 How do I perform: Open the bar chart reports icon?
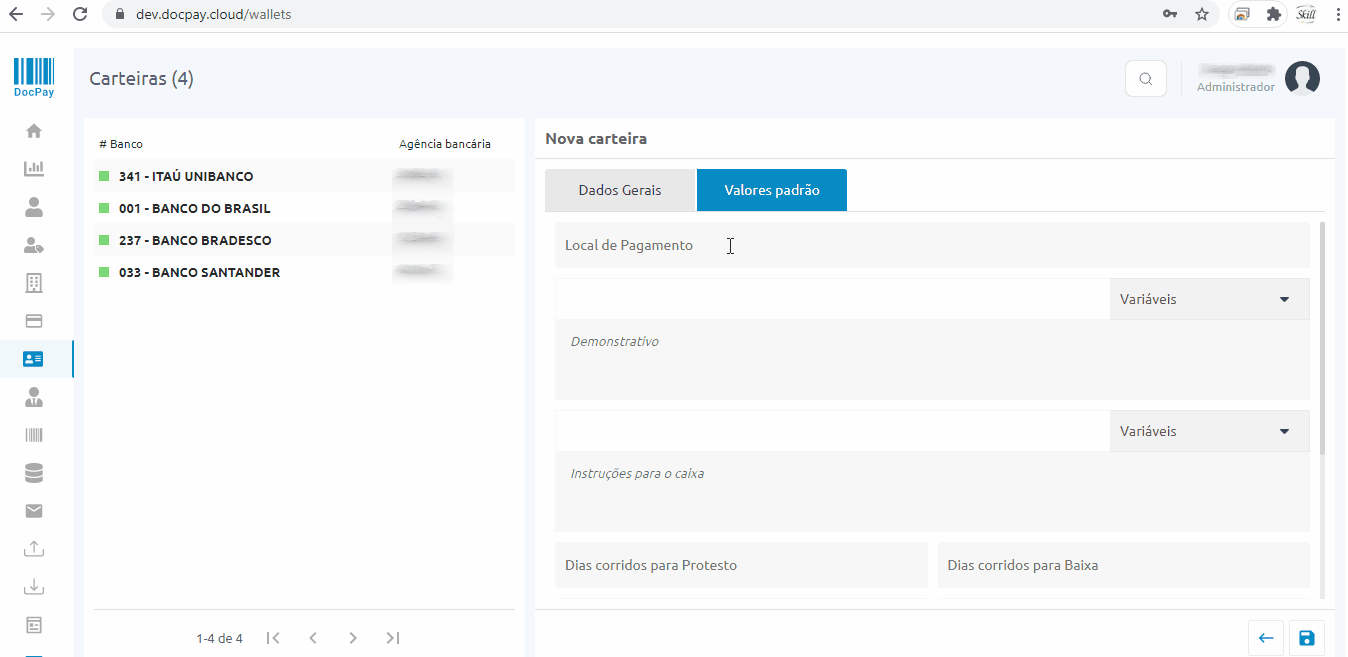[x=34, y=169]
